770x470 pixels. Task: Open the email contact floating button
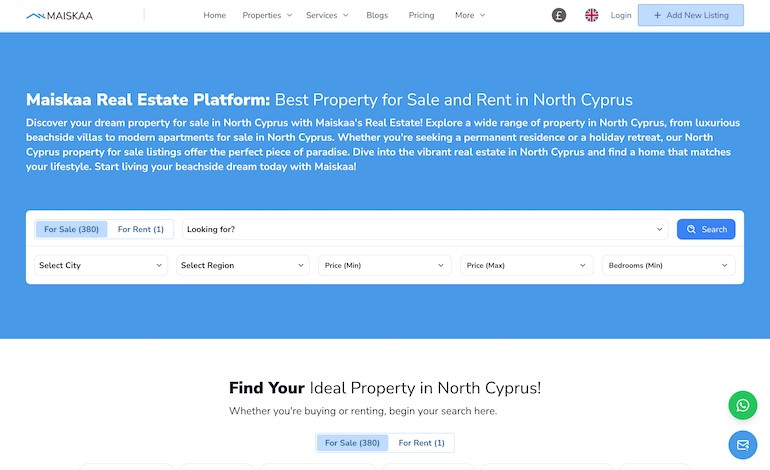pyautogui.click(x=742, y=445)
